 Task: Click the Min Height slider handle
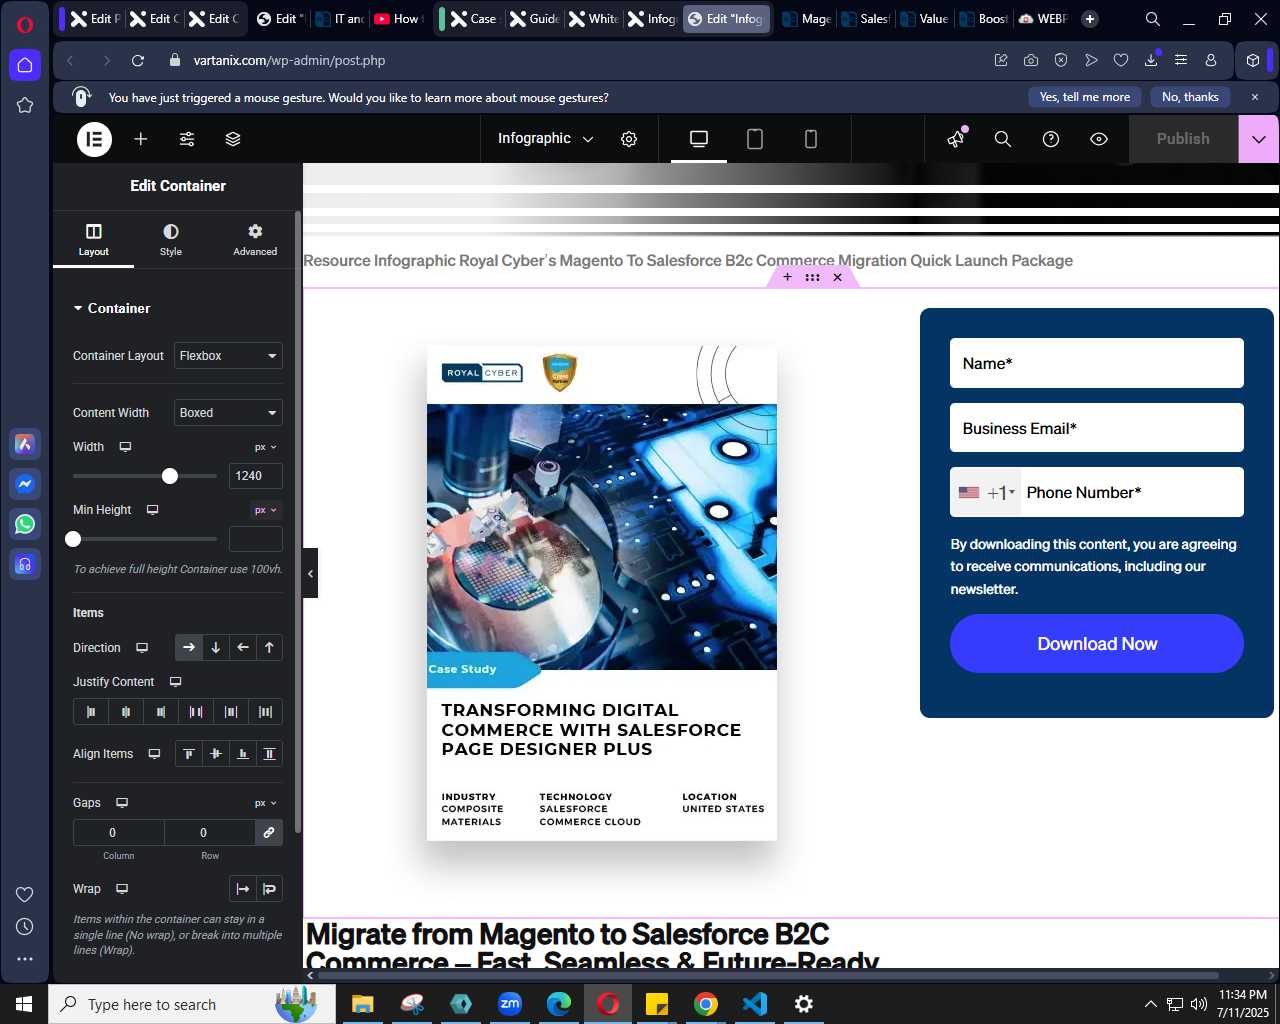73,539
